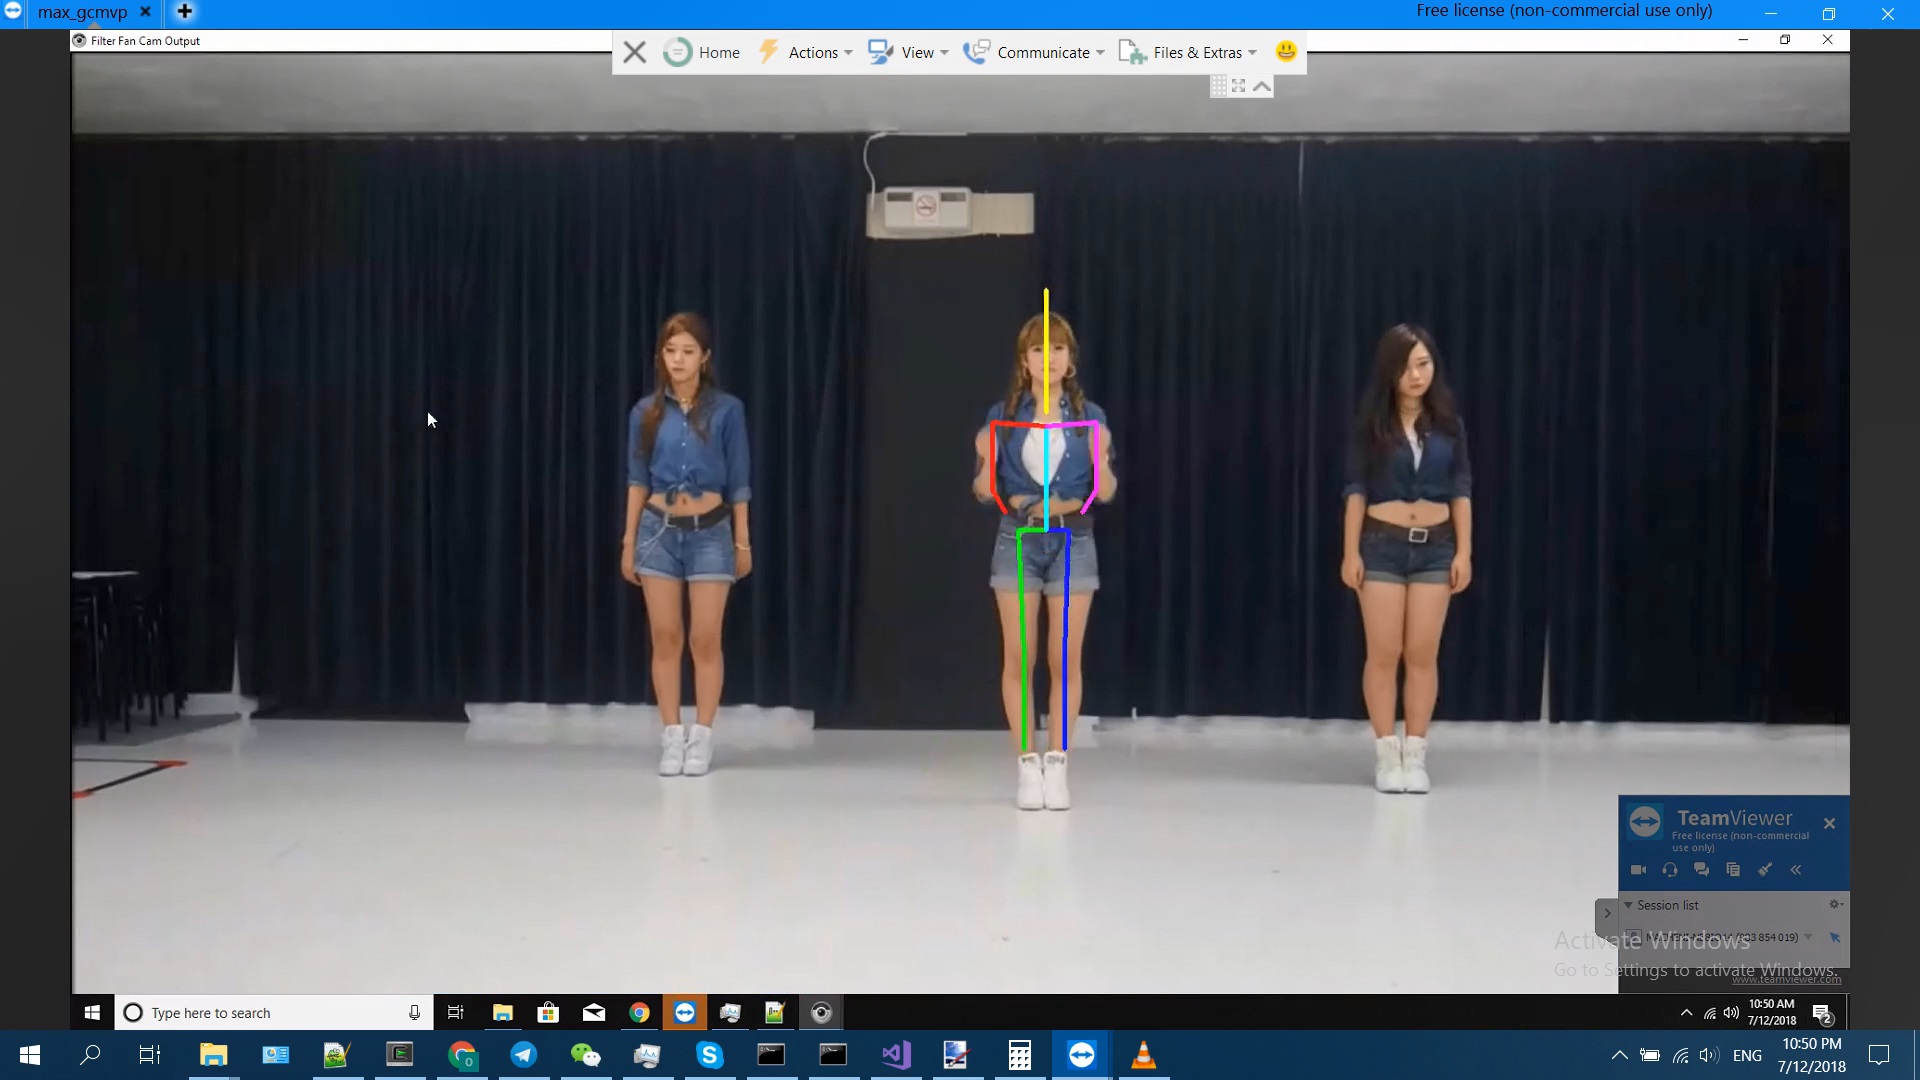Open Telegram from the taskbar
This screenshot has height=1080, width=1920.
tap(523, 1055)
